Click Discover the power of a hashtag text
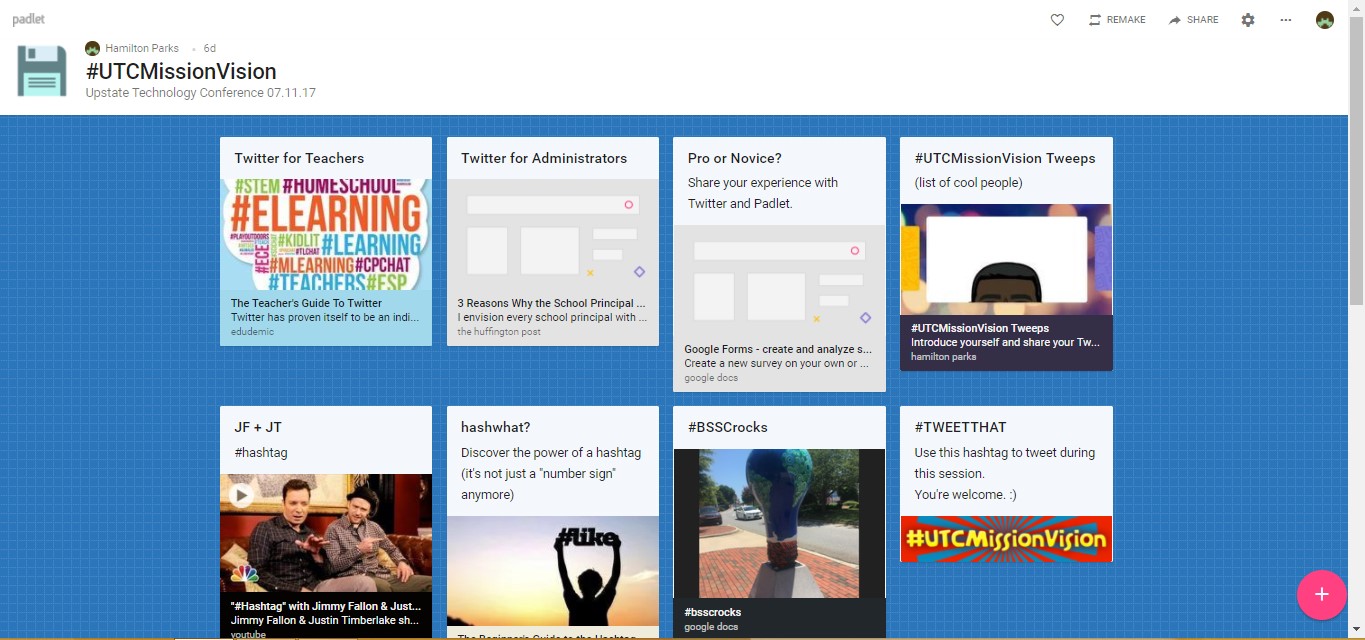1365x640 pixels. pyautogui.click(x=551, y=473)
